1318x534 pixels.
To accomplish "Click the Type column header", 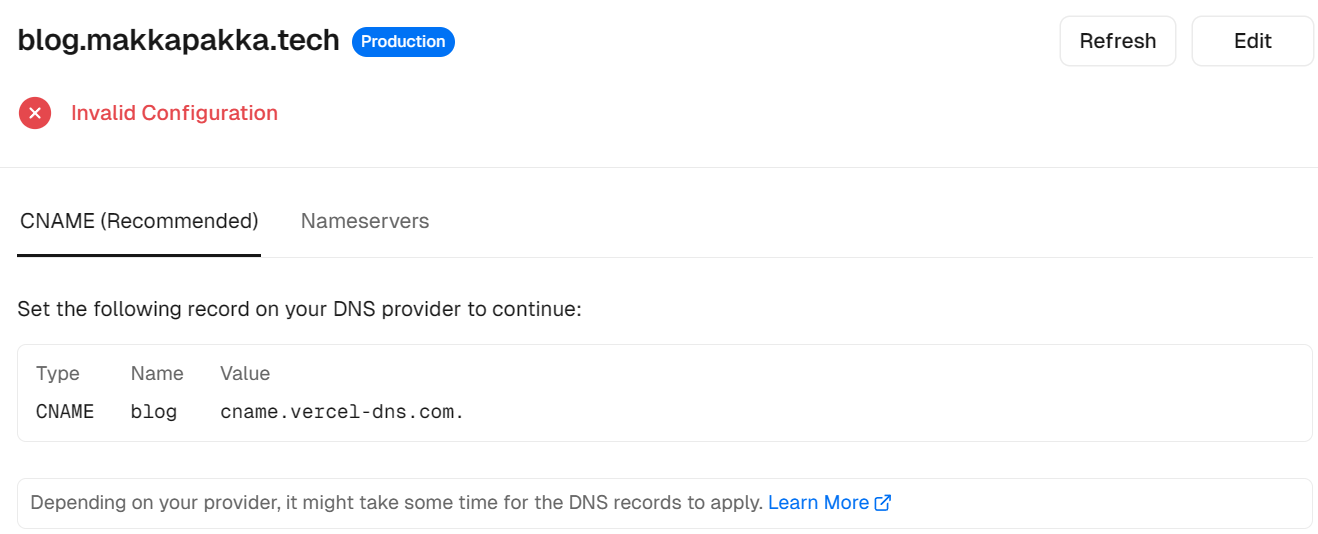I will (58, 373).
